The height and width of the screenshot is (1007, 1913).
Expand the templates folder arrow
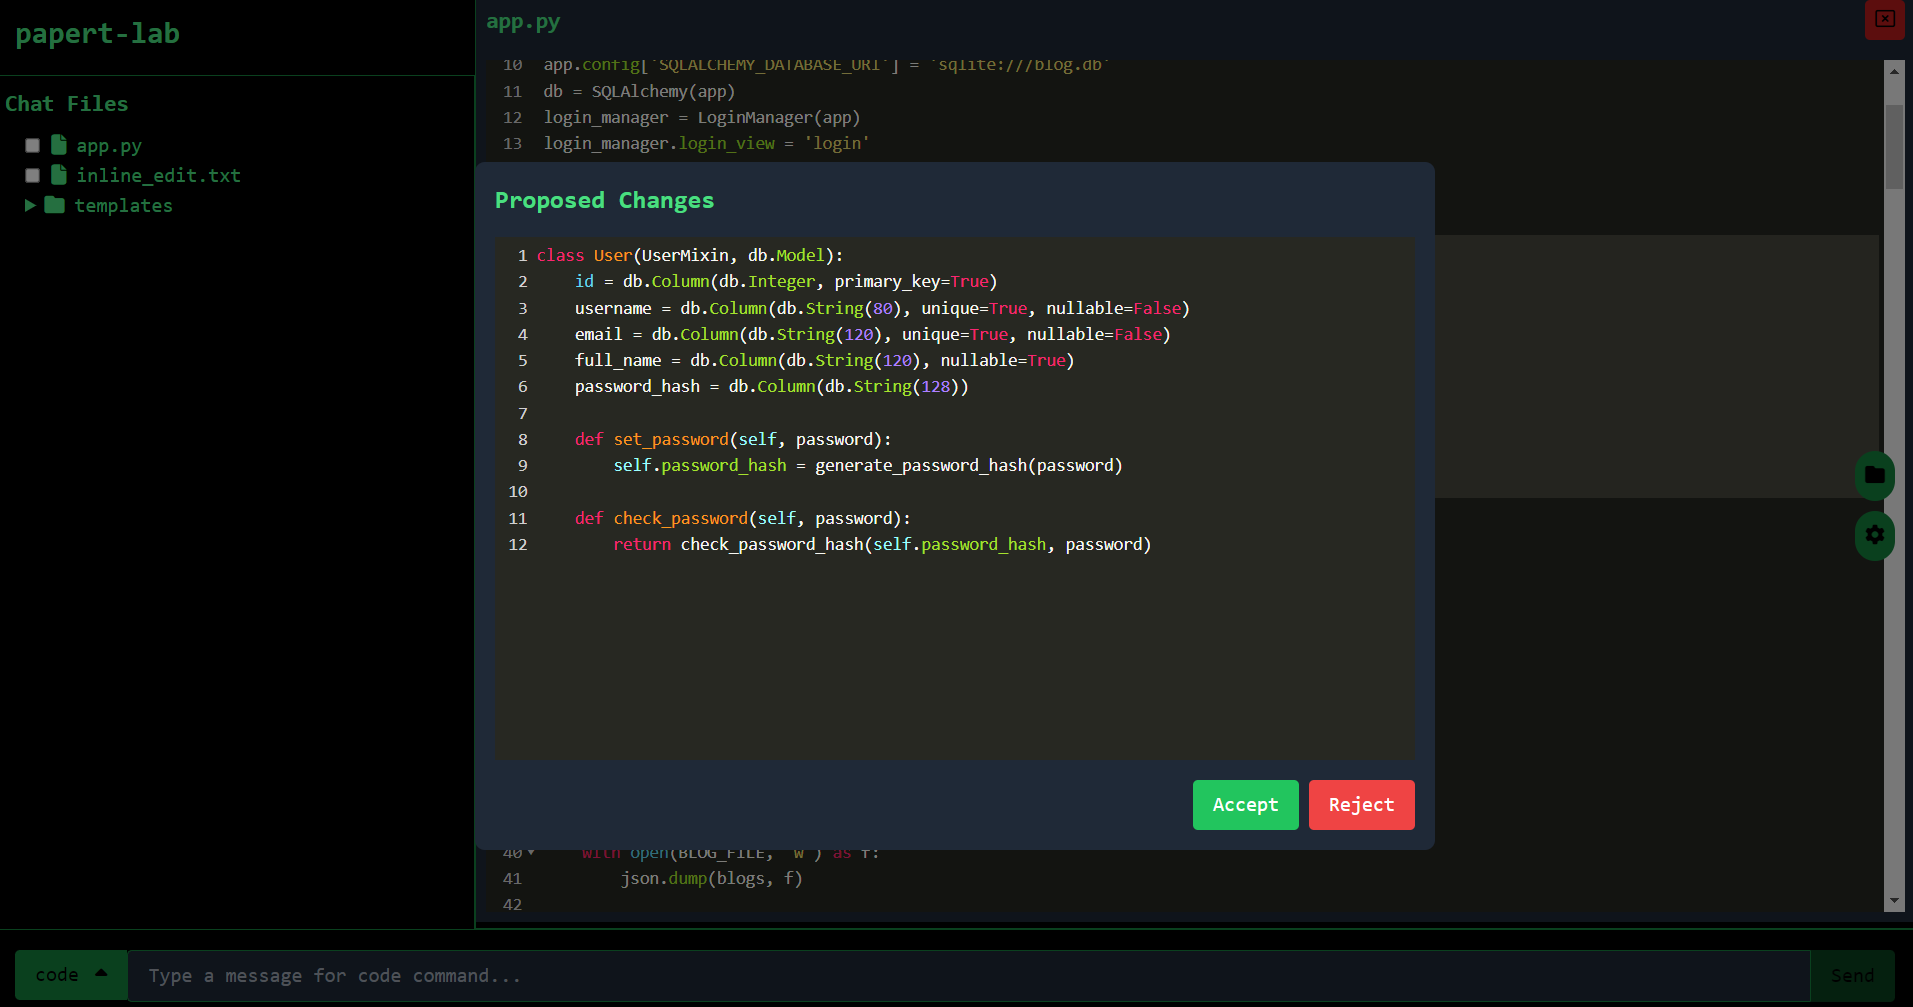(30, 205)
